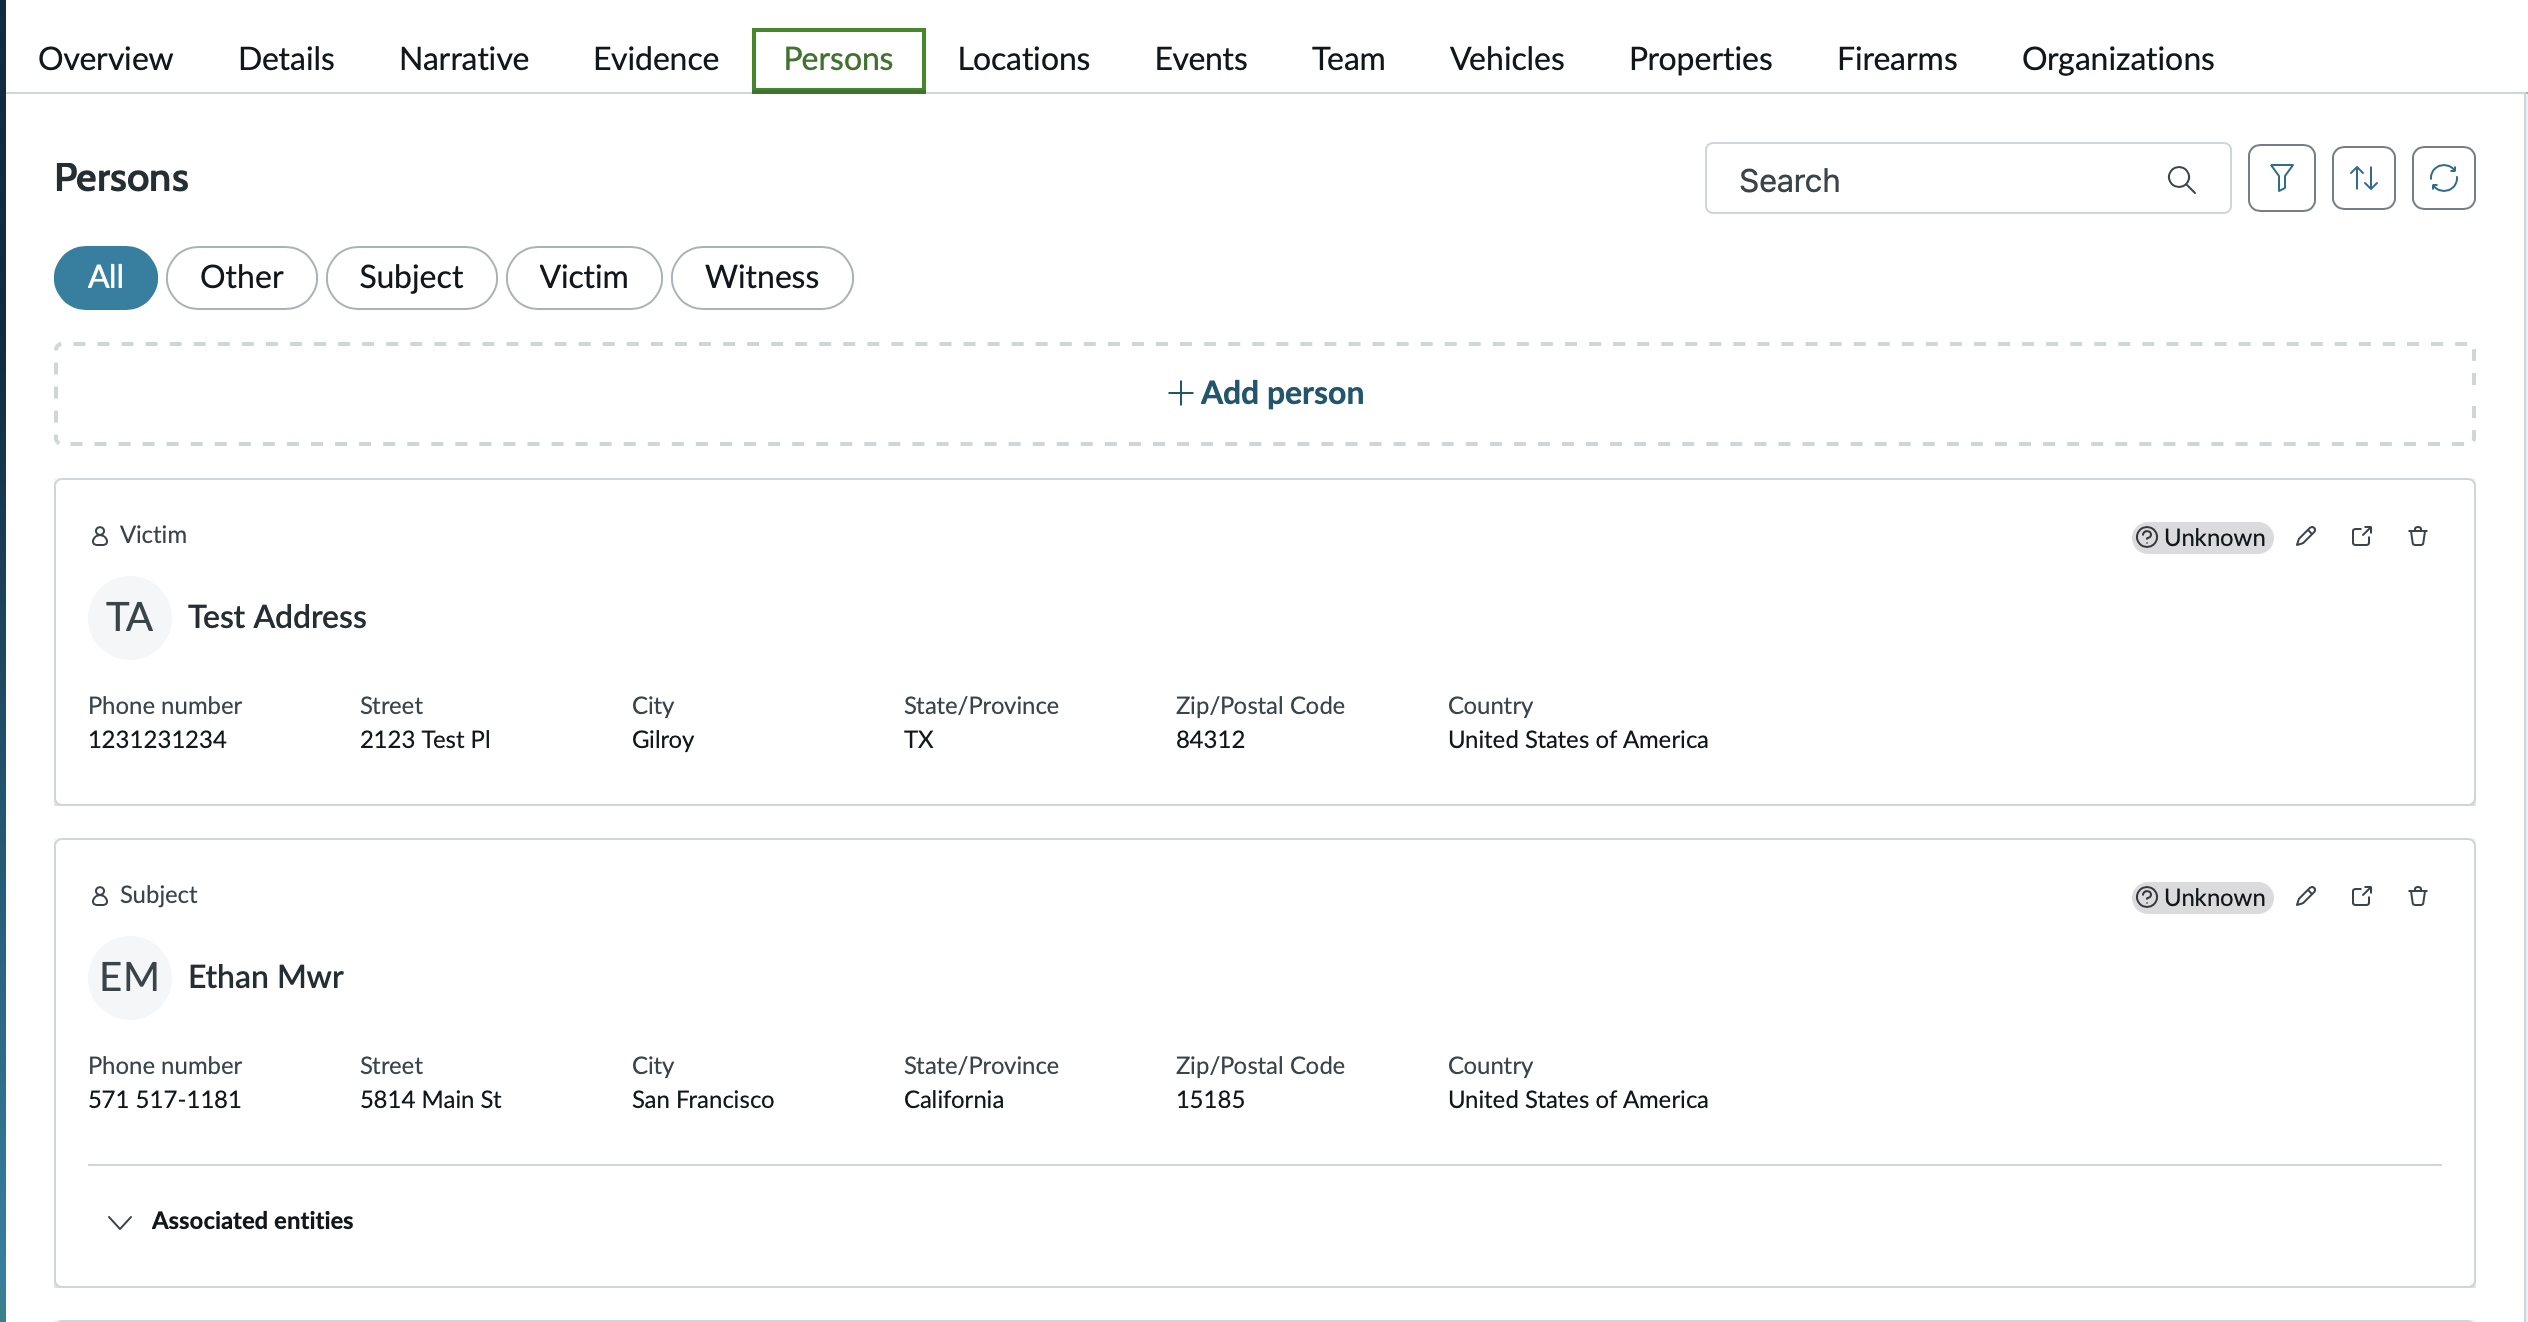Open the filter options icon
Image resolution: width=2528 pixels, height=1322 pixels.
click(x=2281, y=178)
